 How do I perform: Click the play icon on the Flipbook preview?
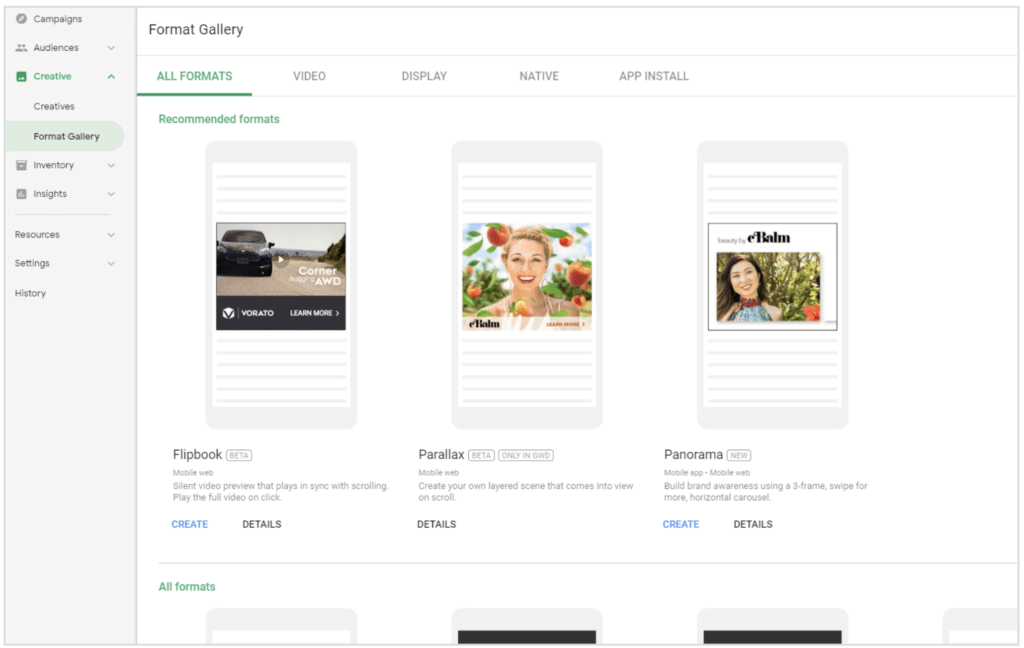(x=281, y=260)
